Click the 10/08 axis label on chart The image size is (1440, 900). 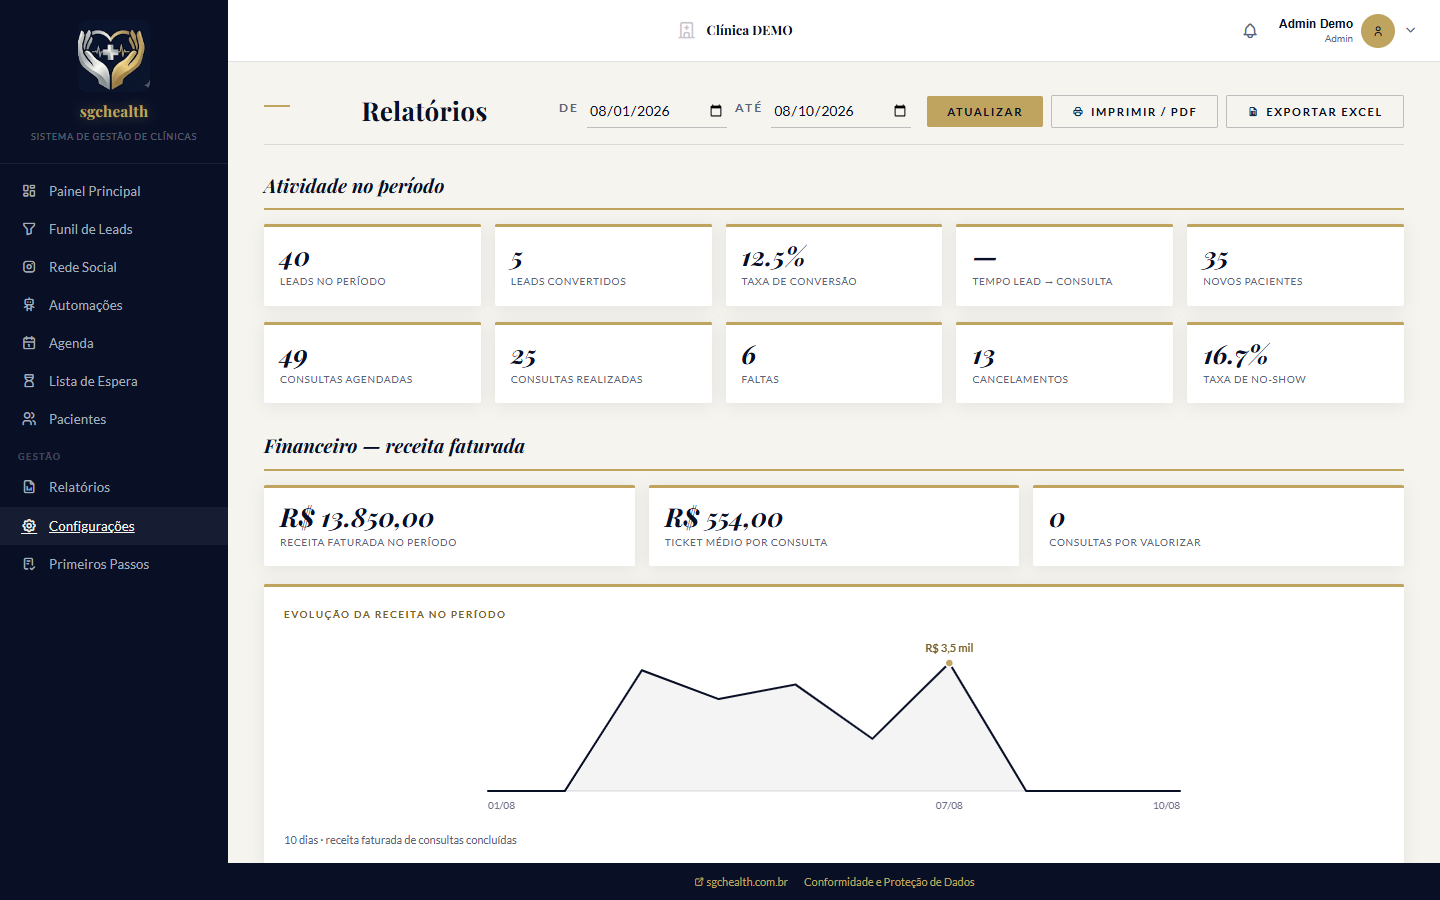coord(1166,806)
